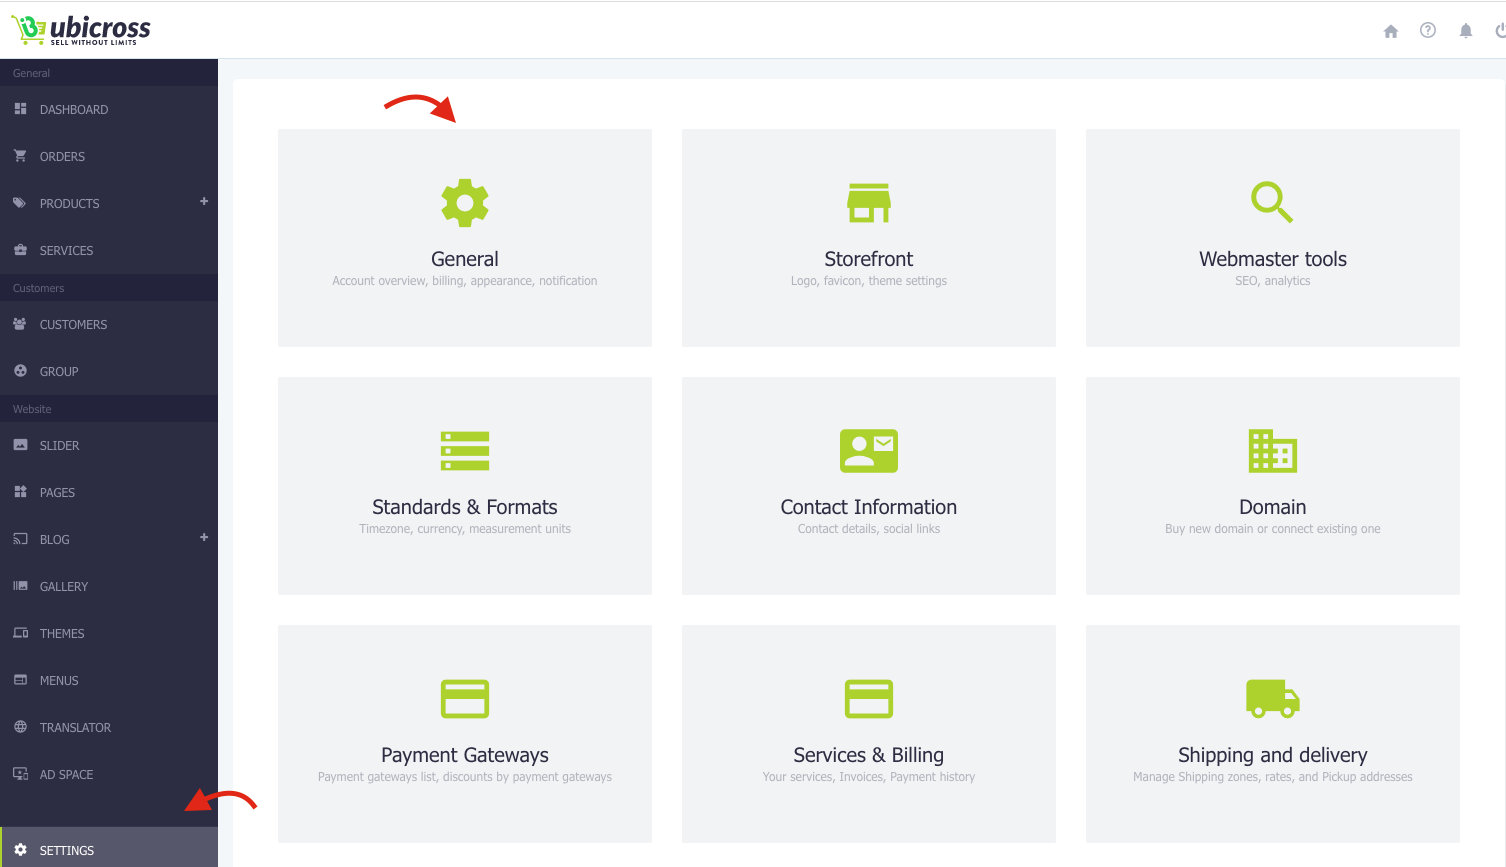Open SERVICES menu item
This screenshot has width=1506, height=867.
(66, 251)
